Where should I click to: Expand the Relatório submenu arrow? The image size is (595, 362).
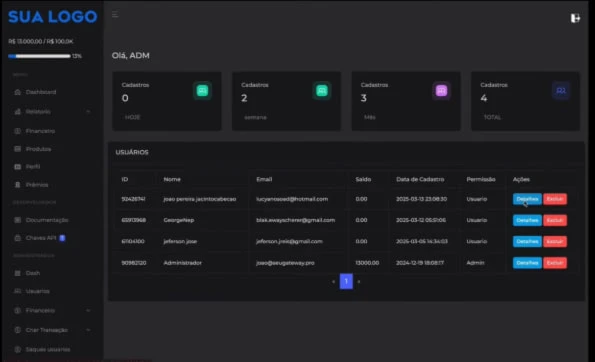point(88,112)
